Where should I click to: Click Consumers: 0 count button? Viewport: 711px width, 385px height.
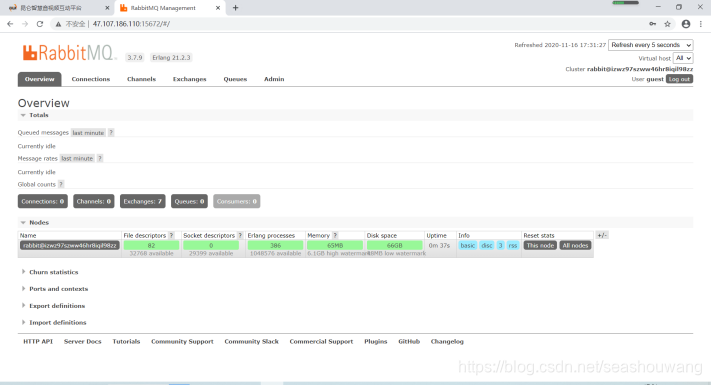point(237,201)
